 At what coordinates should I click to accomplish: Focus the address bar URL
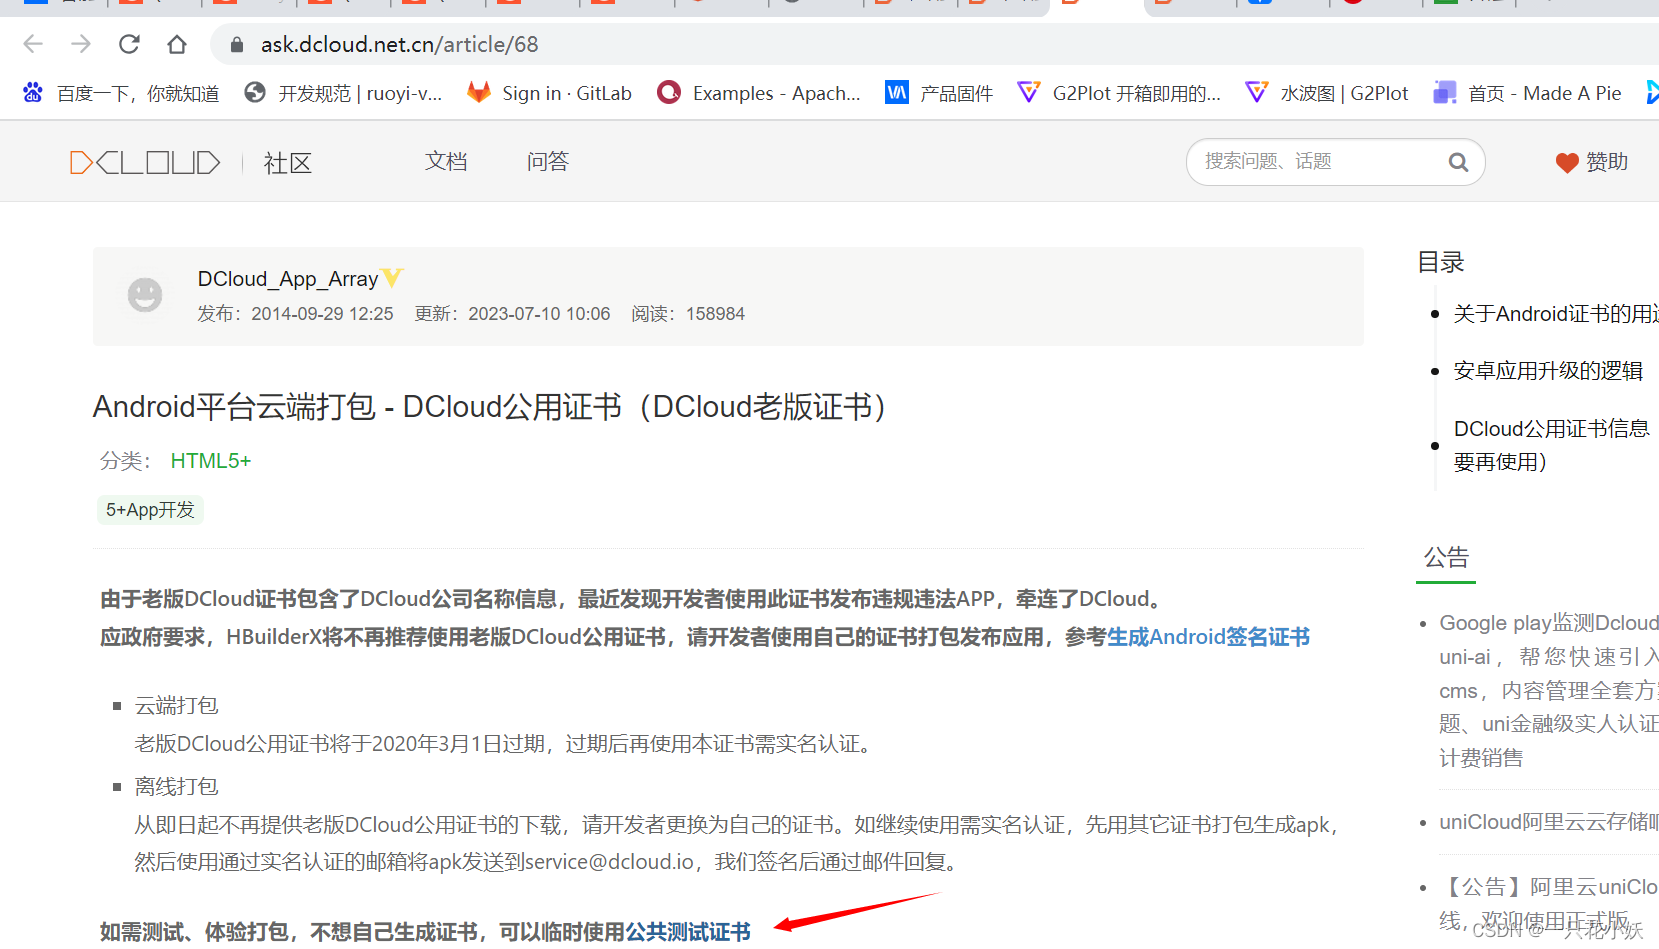(399, 44)
